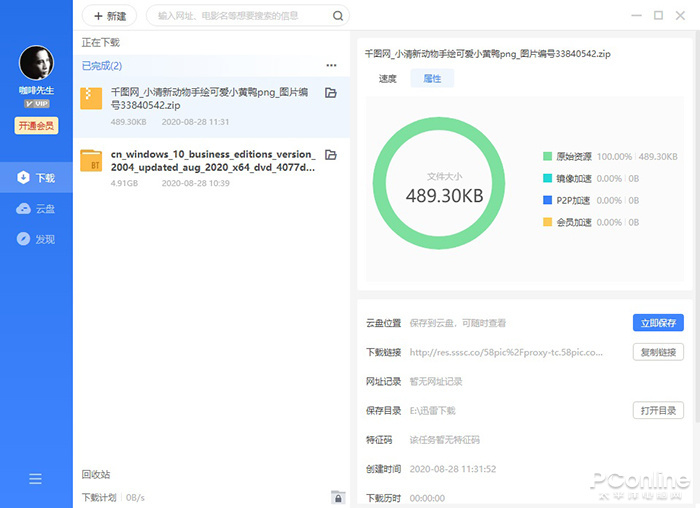This screenshot has height=508, width=700.
Task: Click the private space lock folder icon
Action: 338,497
